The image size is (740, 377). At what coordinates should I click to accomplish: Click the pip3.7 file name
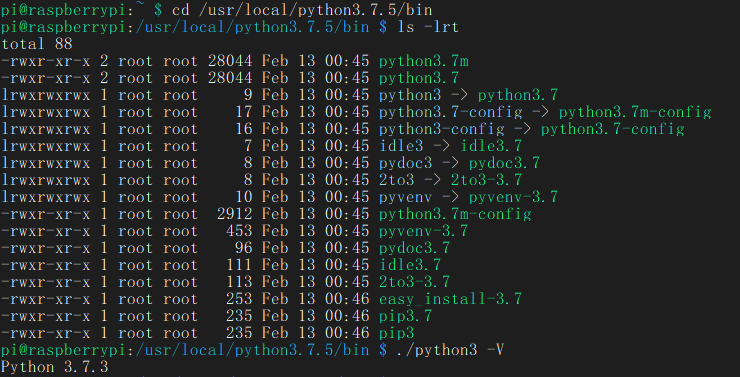coord(405,316)
